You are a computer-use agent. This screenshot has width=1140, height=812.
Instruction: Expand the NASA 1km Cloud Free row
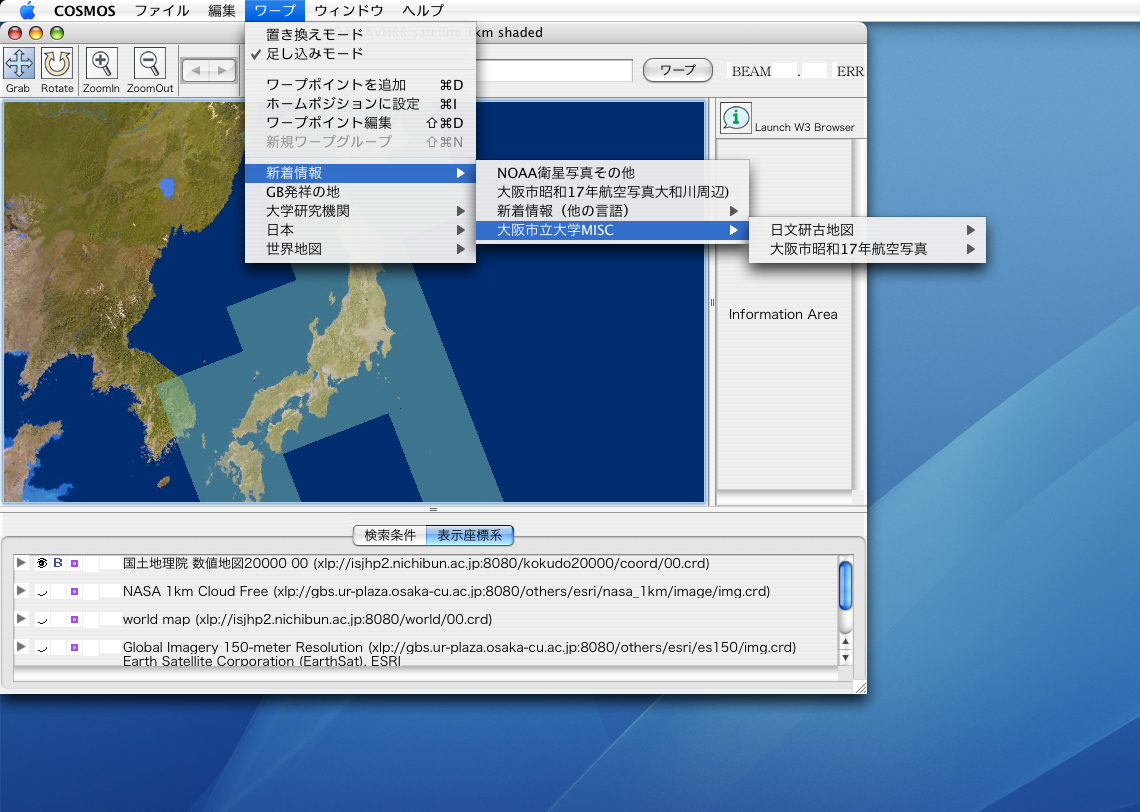[x=21, y=591]
